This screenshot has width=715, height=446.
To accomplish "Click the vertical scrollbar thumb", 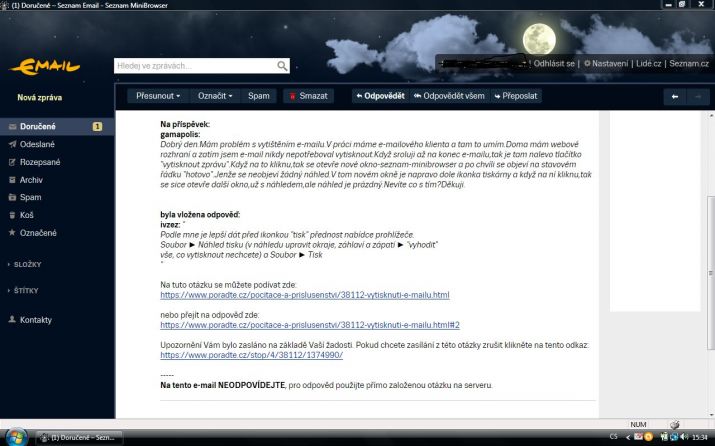I will coord(710,273).
